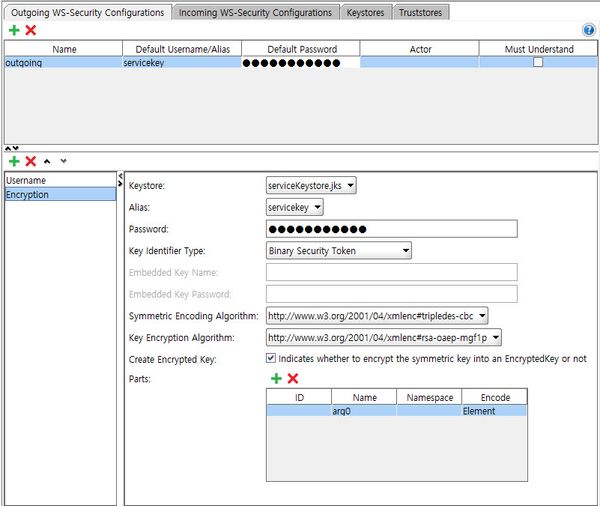
Task: Switch to the Incoming WS-Security Configurations tab
Action: click(255, 13)
